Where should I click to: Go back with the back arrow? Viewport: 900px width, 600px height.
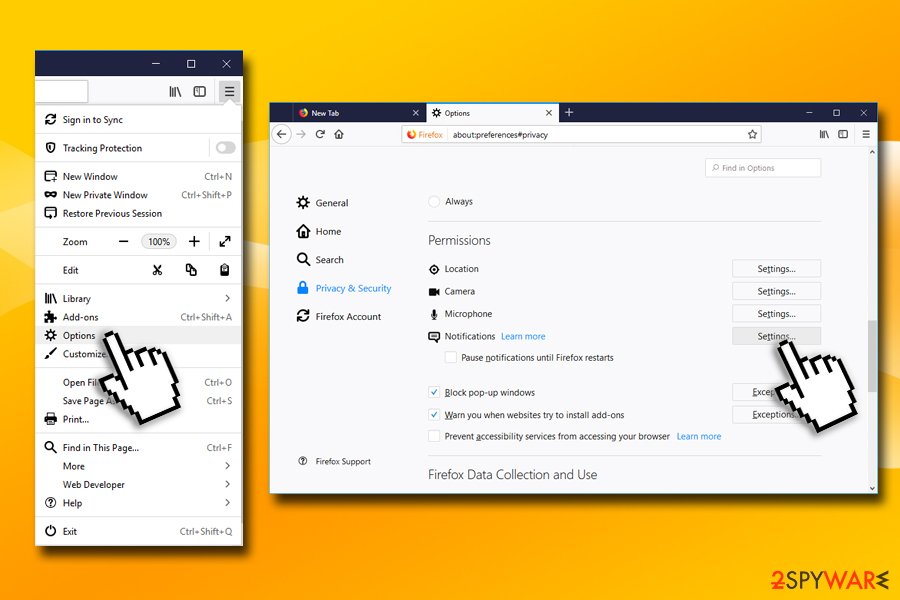(x=281, y=134)
